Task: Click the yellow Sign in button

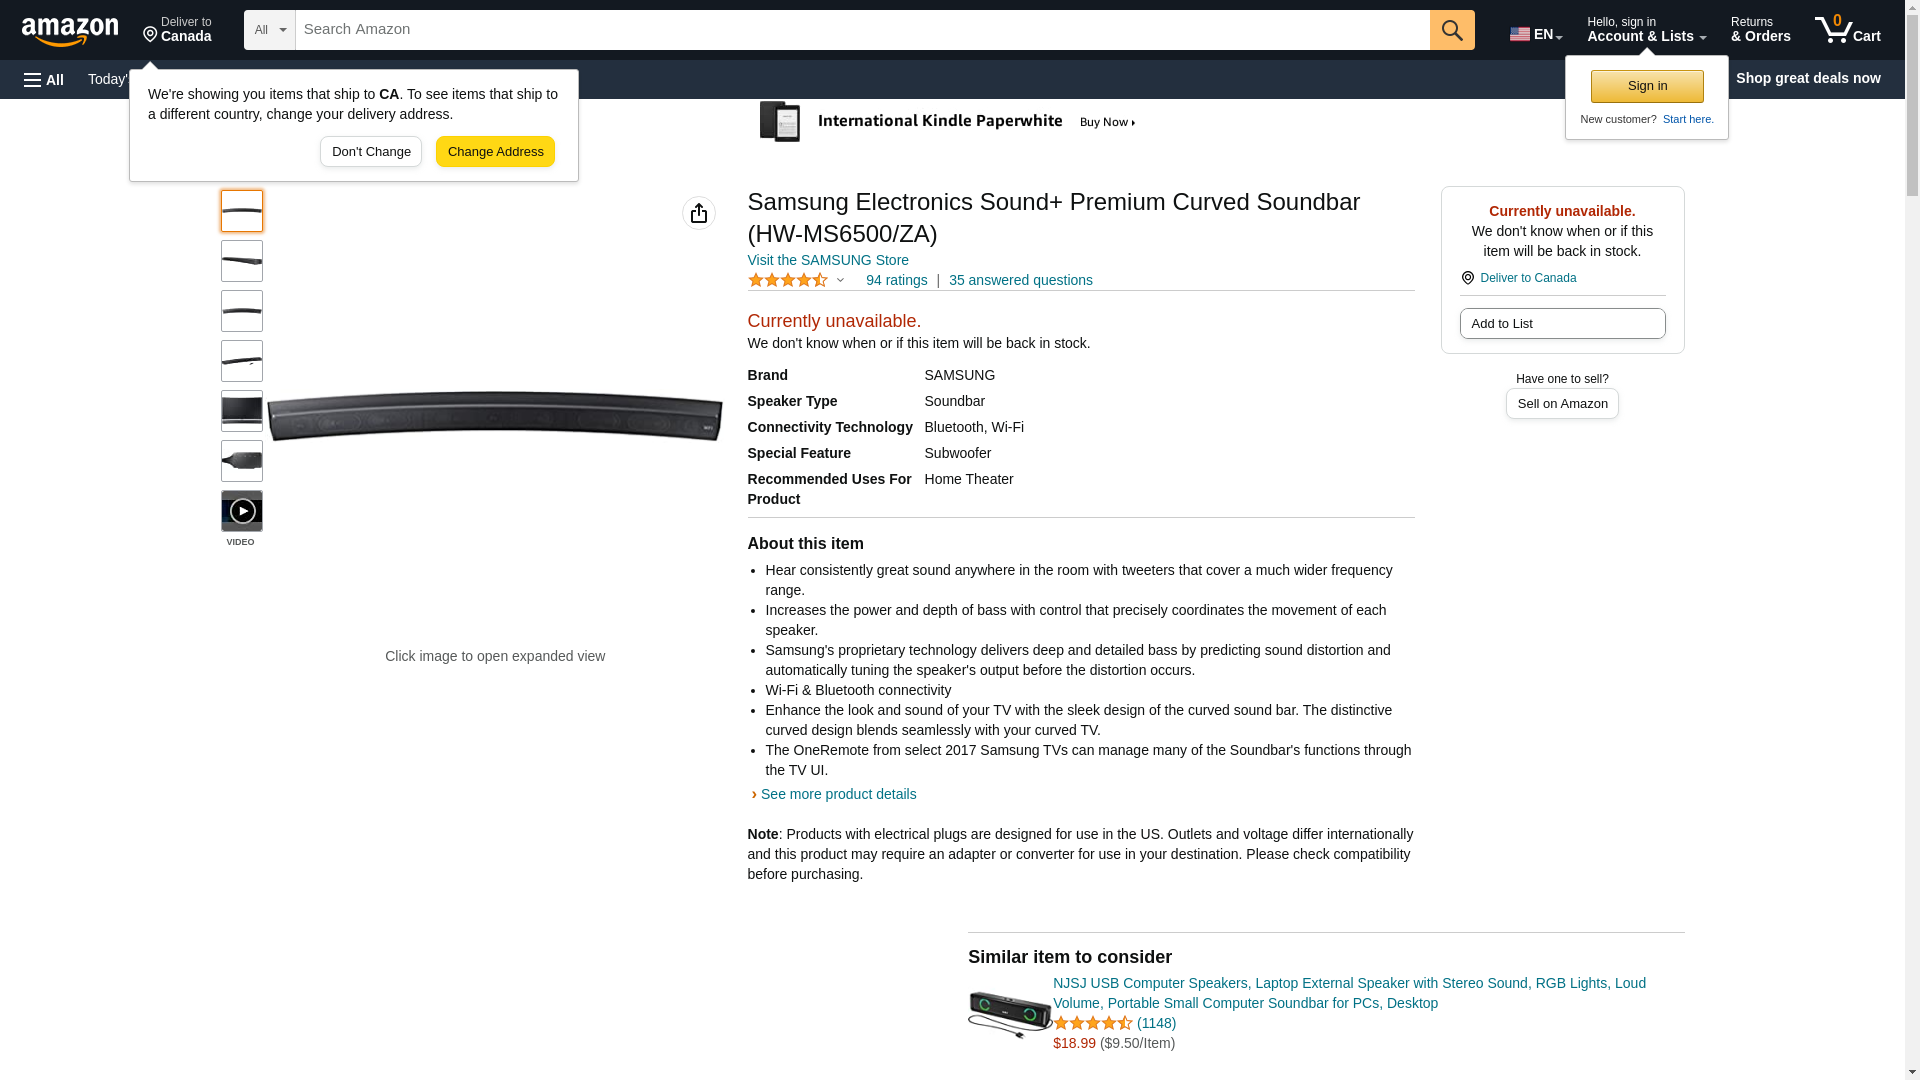Action: point(1647,86)
